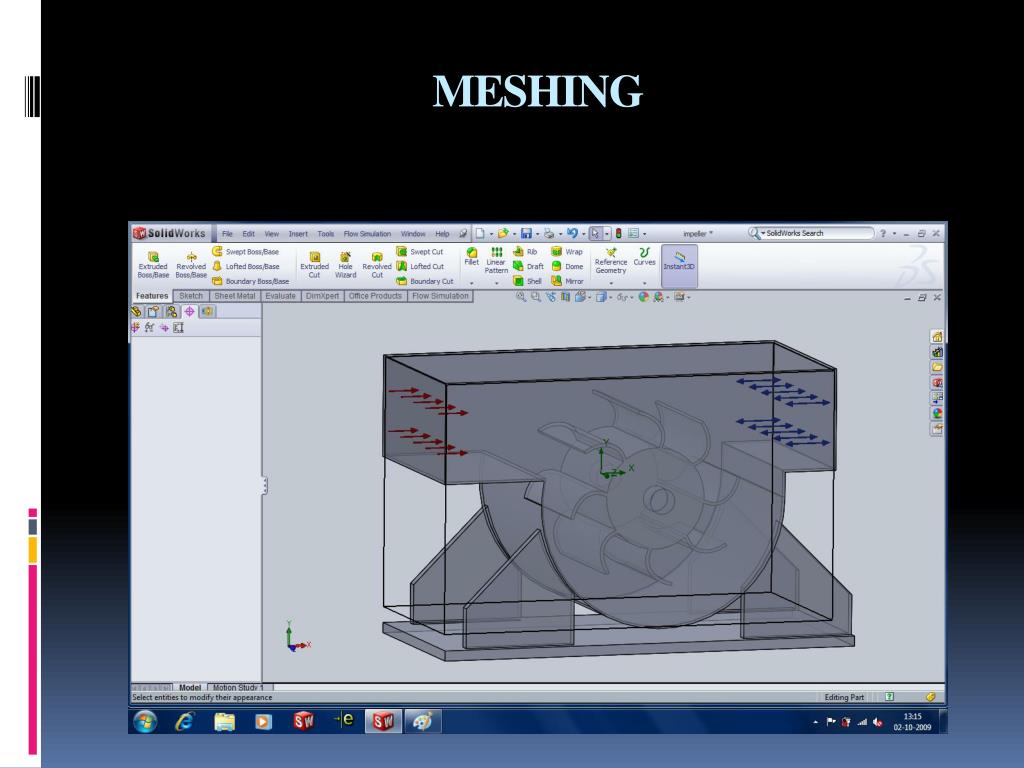Screen dimensions: 1024x768
Task: Switch to the Sheet Metal tab
Action: 234,296
